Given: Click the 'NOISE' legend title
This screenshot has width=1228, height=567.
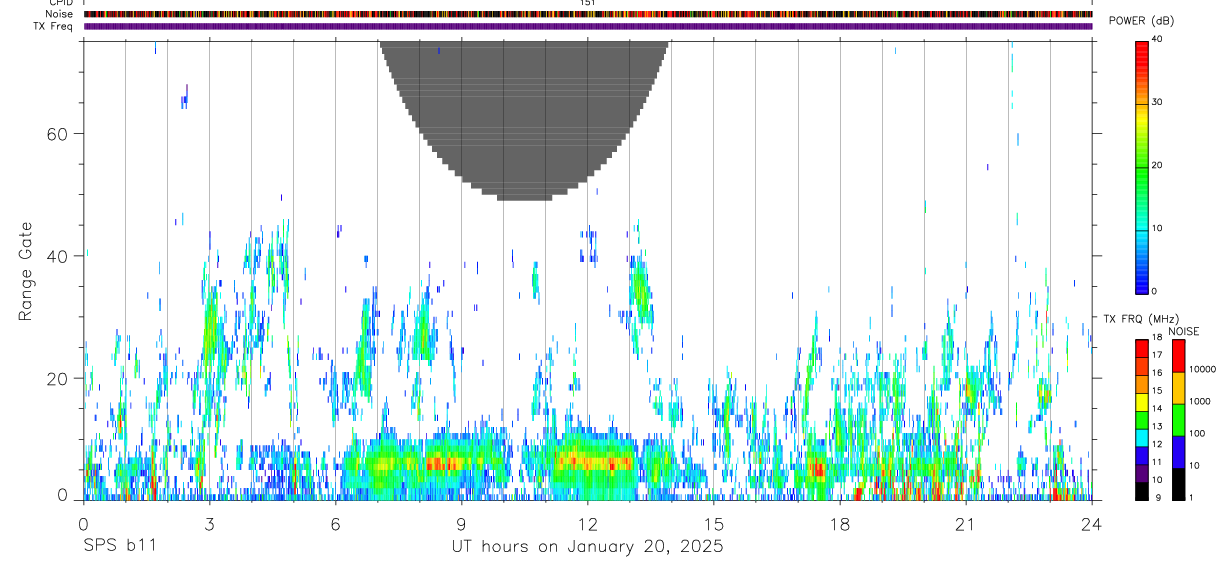Looking at the screenshot, I should tap(1184, 332).
